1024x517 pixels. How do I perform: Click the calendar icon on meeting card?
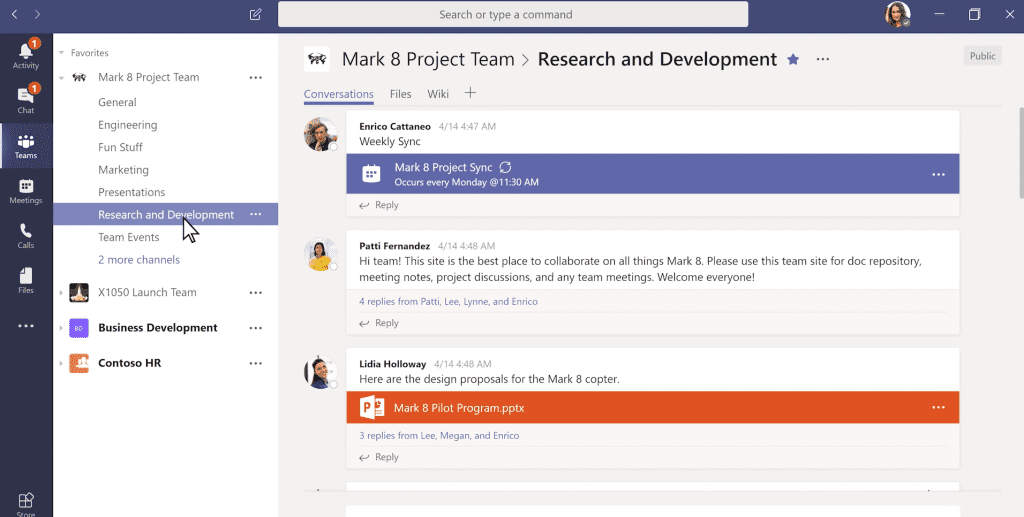[371, 174]
